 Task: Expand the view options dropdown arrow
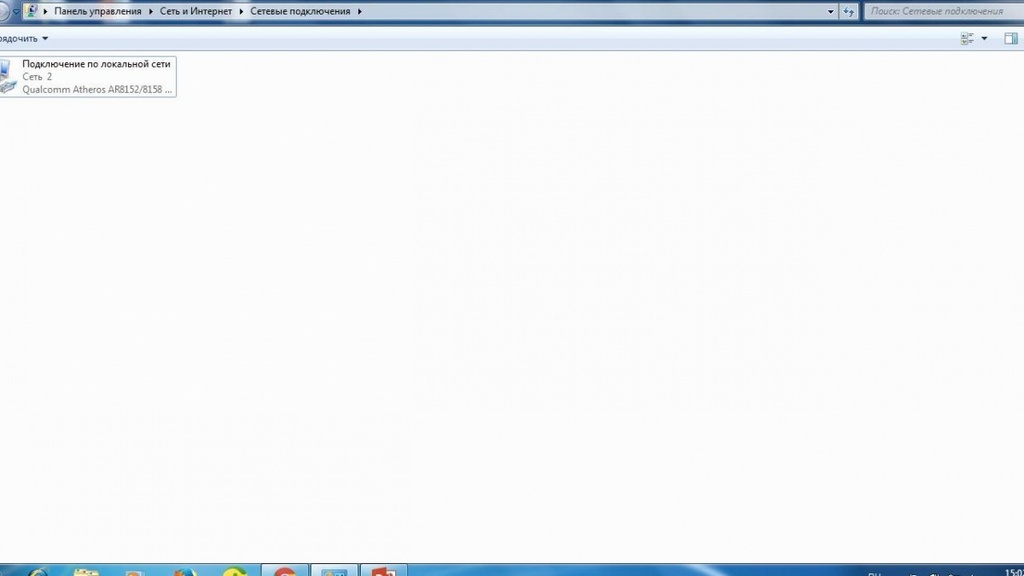coord(984,38)
